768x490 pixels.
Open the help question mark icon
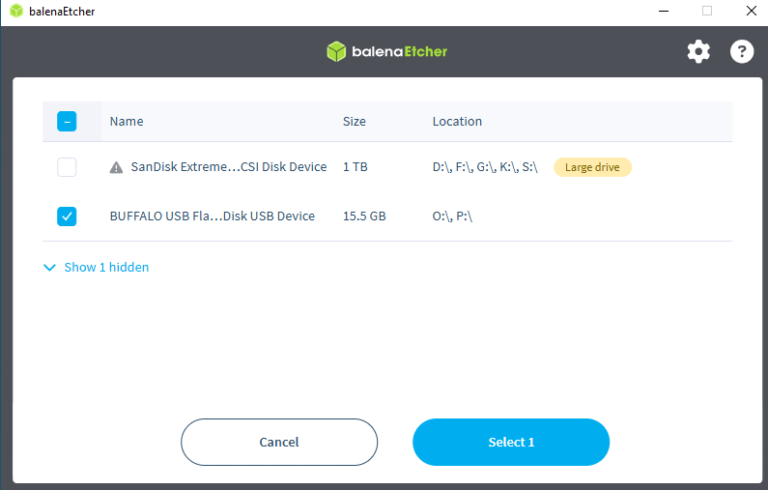(x=742, y=51)
